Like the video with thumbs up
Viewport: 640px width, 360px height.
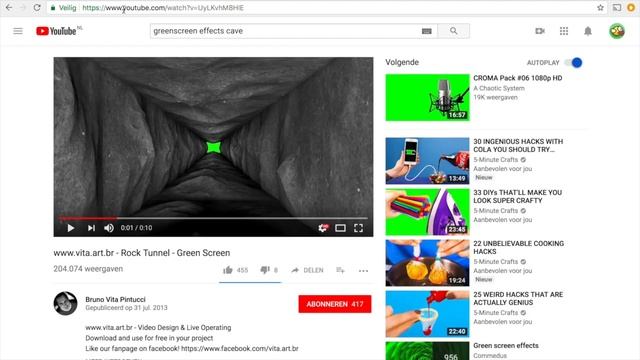(228, 270)
